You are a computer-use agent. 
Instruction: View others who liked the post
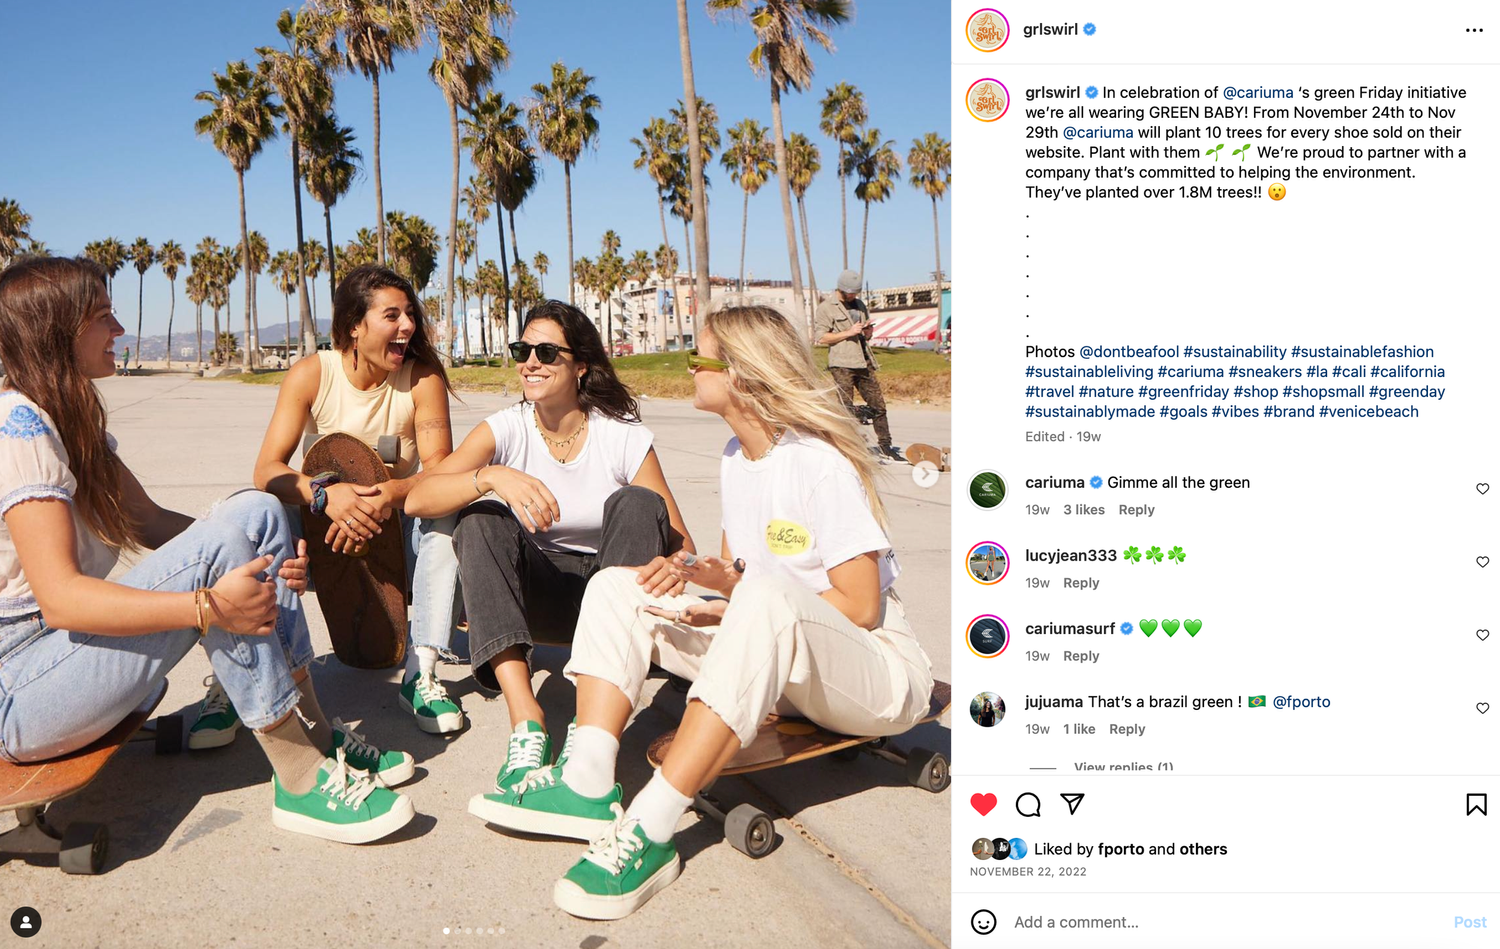click(x=1203, y=849)
